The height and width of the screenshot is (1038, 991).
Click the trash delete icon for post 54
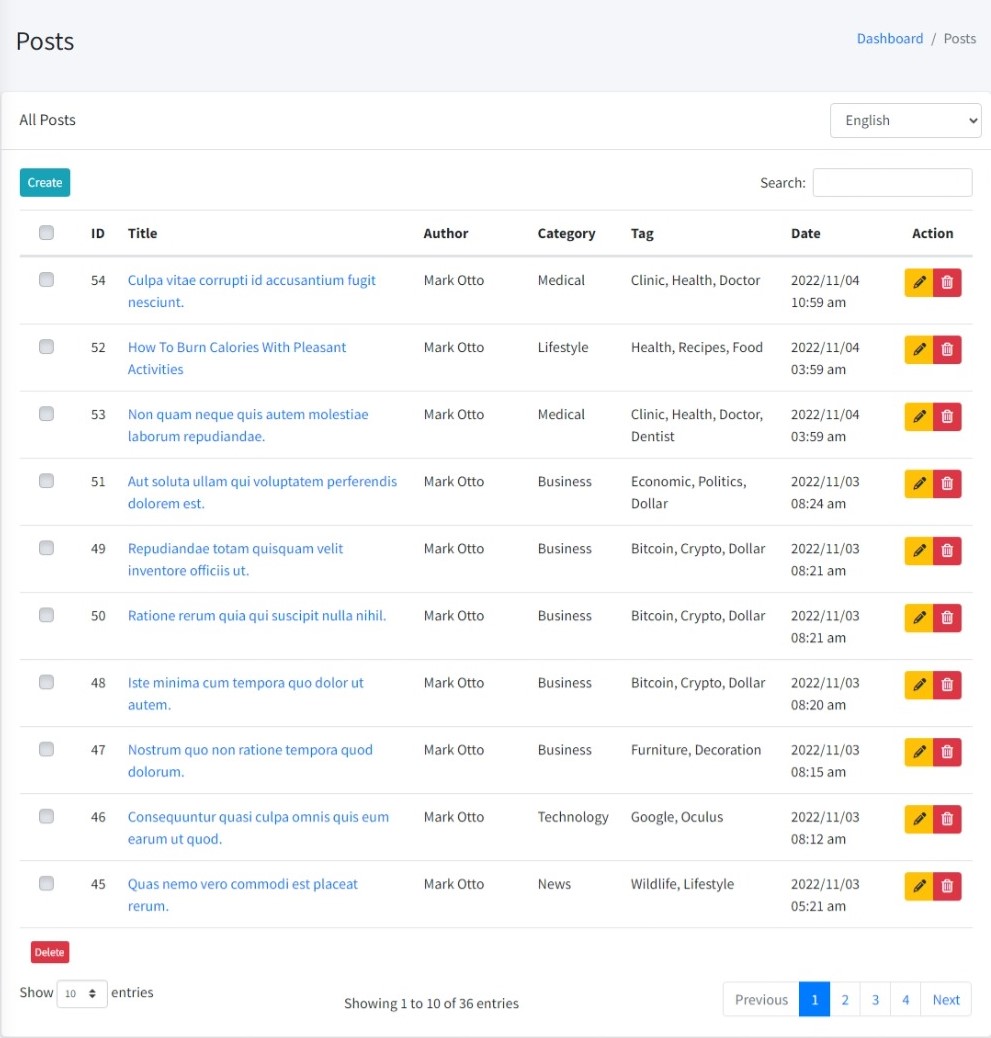(947, 283)
